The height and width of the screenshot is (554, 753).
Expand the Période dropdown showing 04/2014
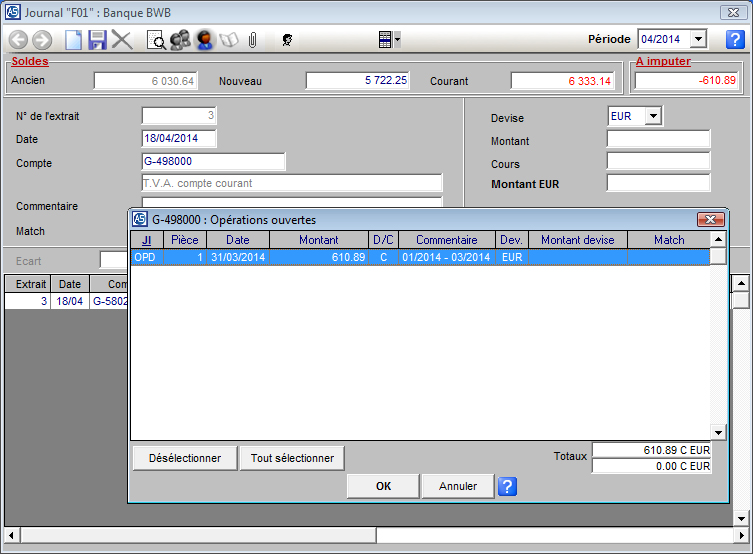pos(698,39)
